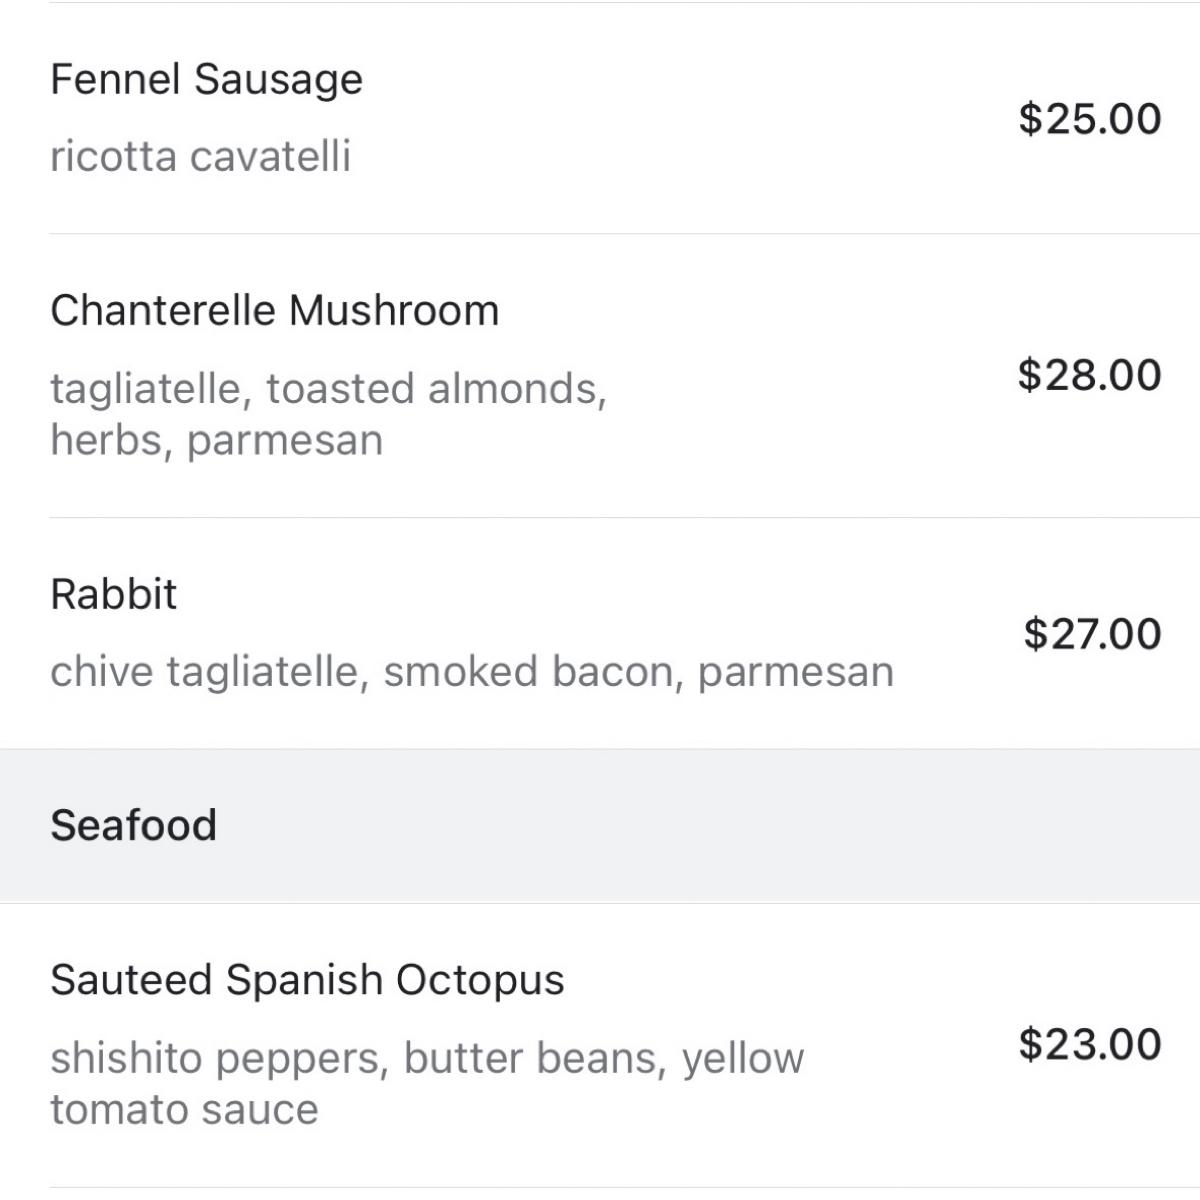Viewport: 1200px width, 1200px height.
Task: Tap the $27.00 price
Action: (1092, 634)
